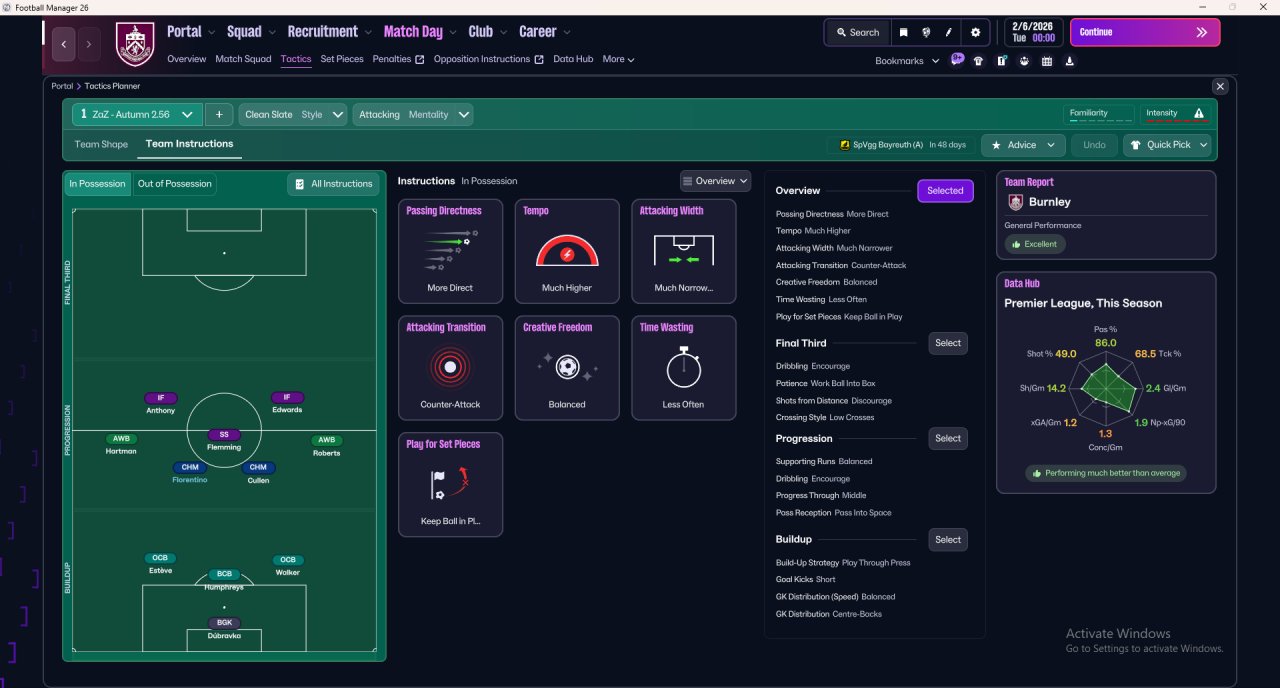
Task: Open the tactic selector ZaZ - Autumn 2.56
Action: tap(137, 114)
